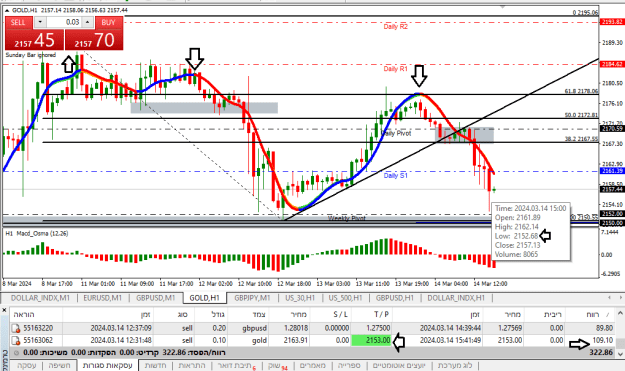This screenshot has width=625, height=371.
Task: Sort by the סוג column header
Action: 182,315
